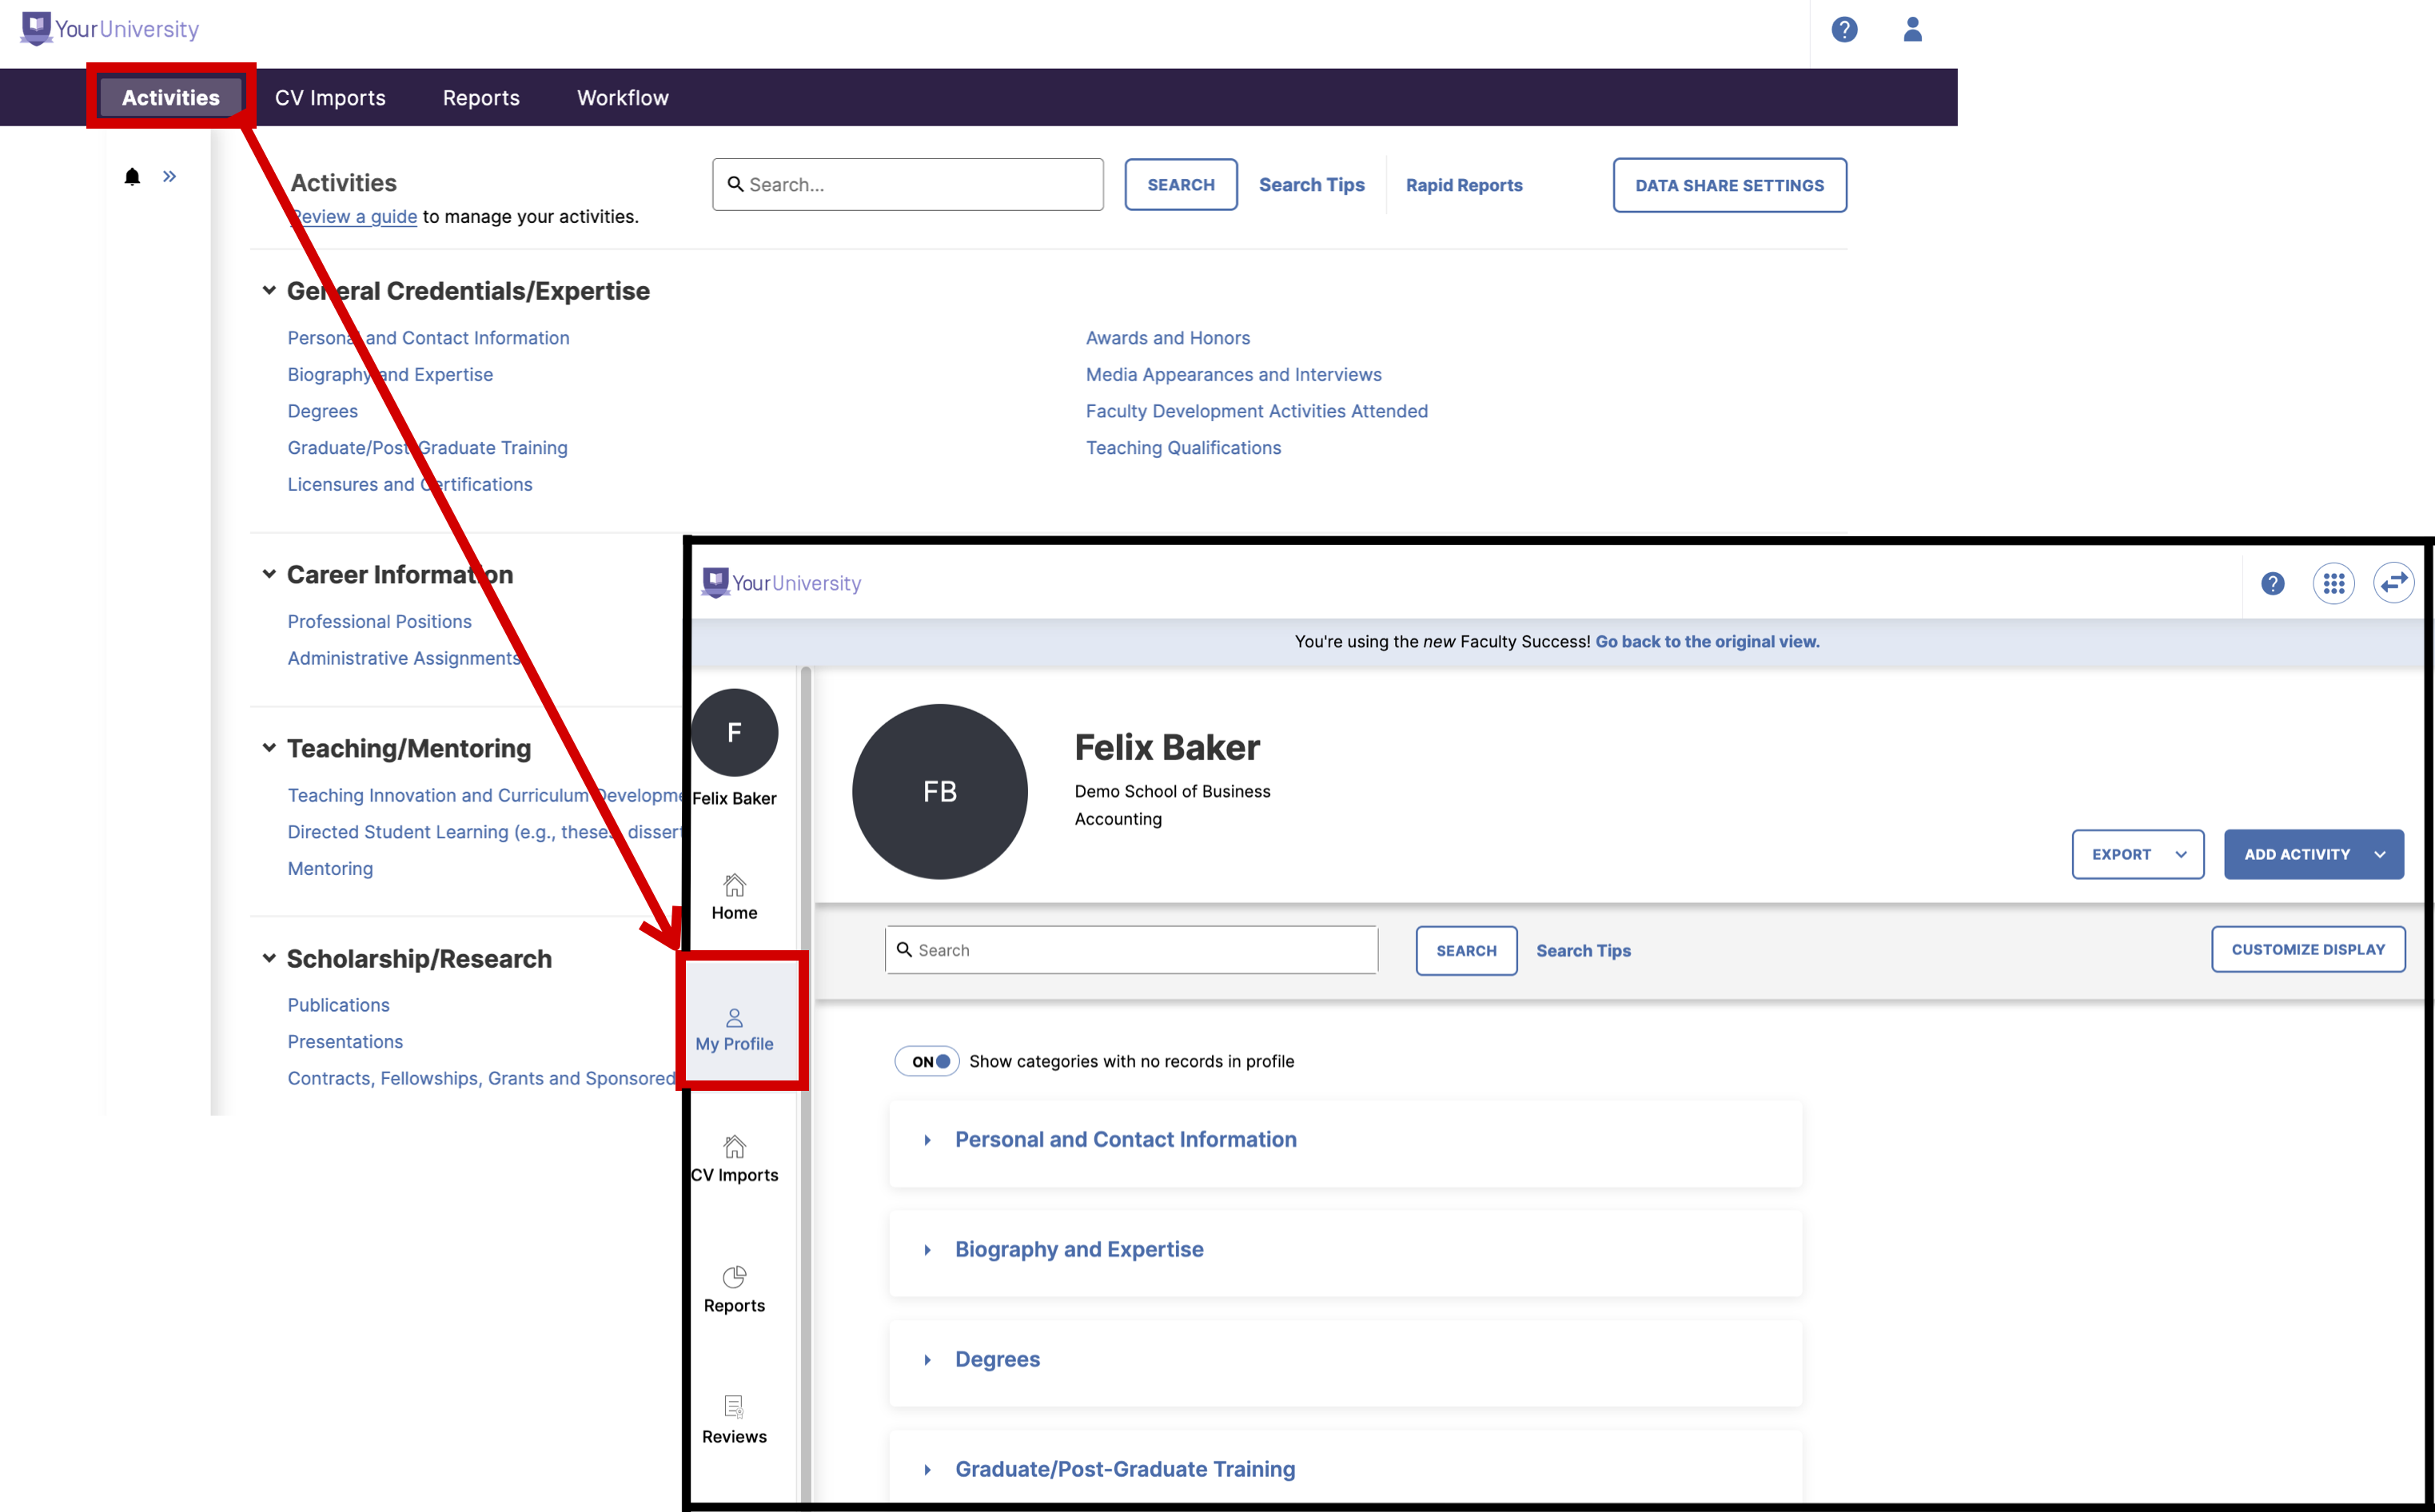Open Teaching Qualifications link
This screenshot has width=2435, height=1512.
pyautogui.click(x=1183, y=447)
